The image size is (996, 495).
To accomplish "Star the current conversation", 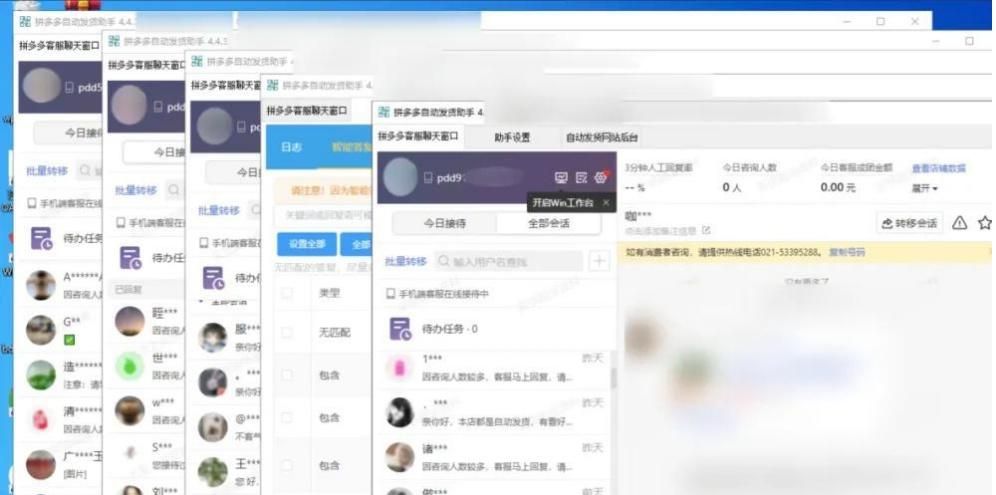I will [984, 223].
